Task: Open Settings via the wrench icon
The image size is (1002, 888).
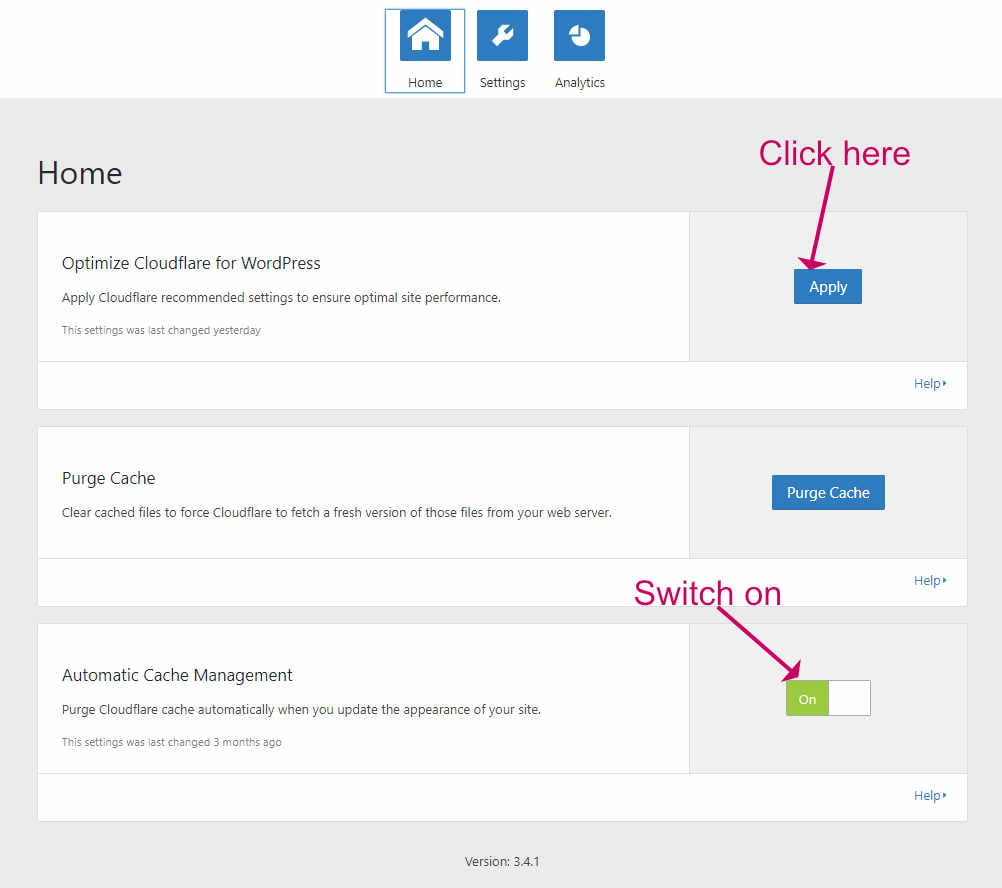Action: tap(502, 36)
